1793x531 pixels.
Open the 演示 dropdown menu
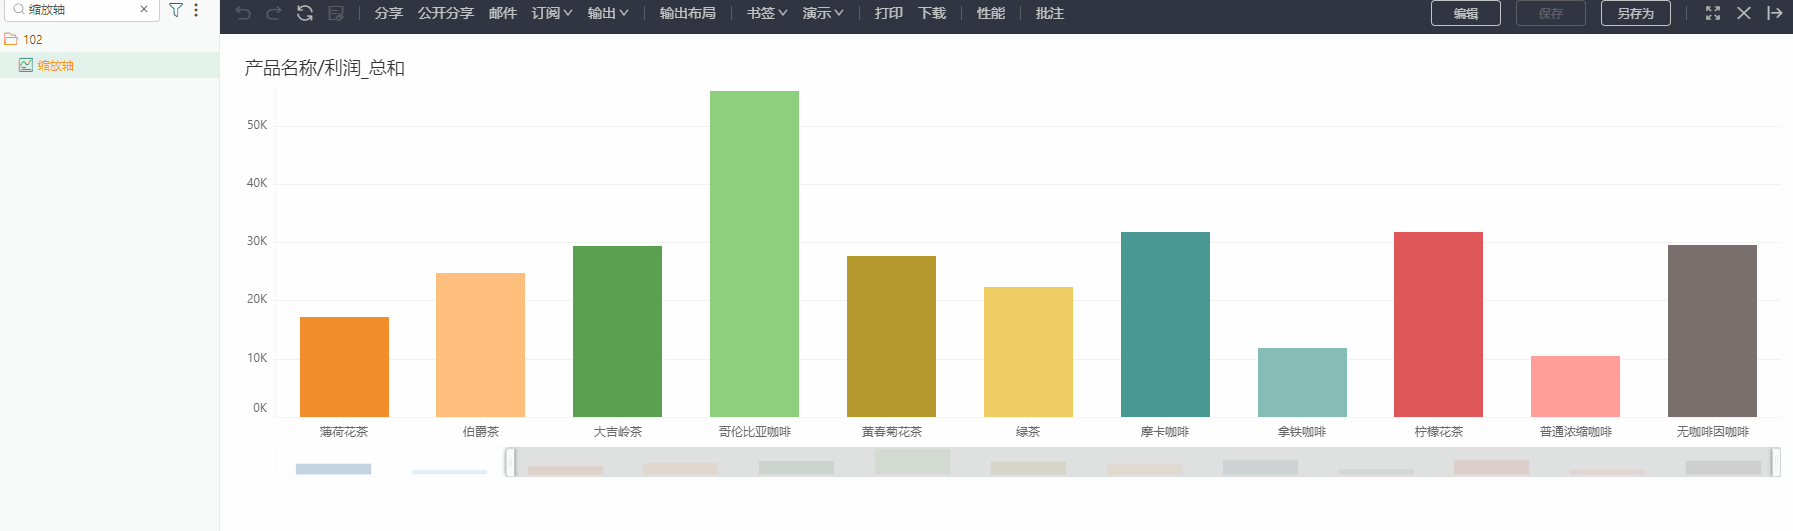tap(823, 13)
